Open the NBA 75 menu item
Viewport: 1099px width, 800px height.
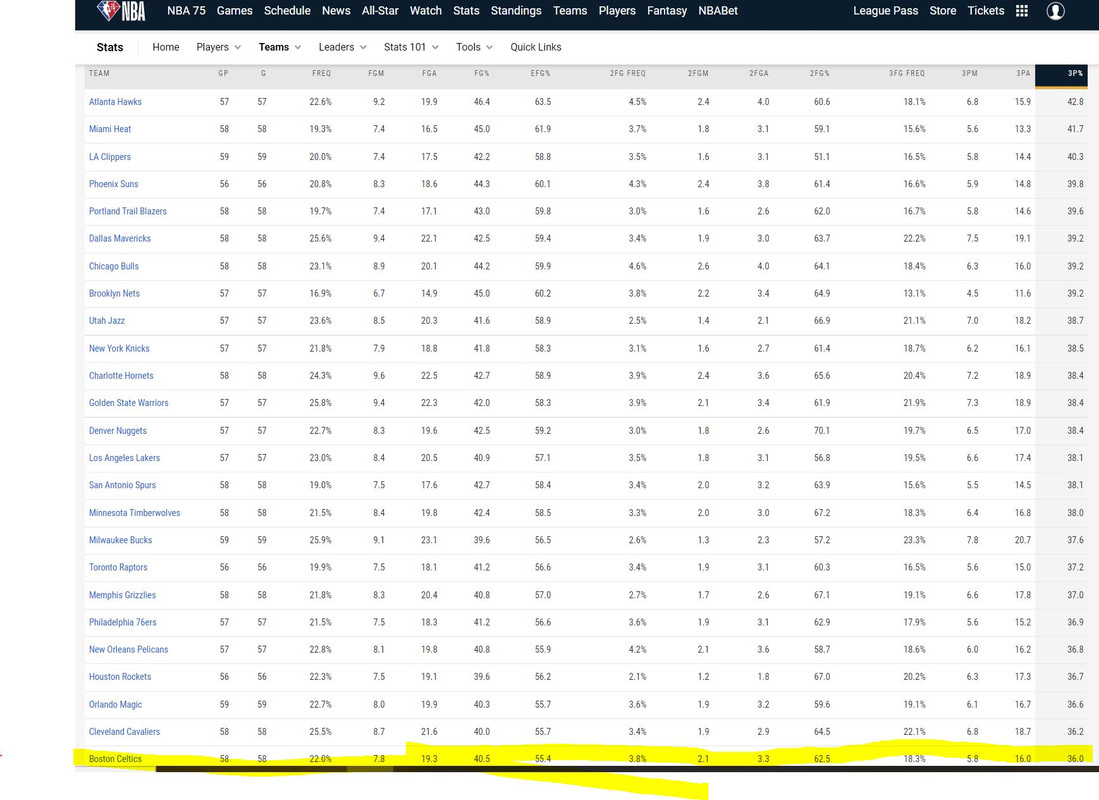(186, 11)
